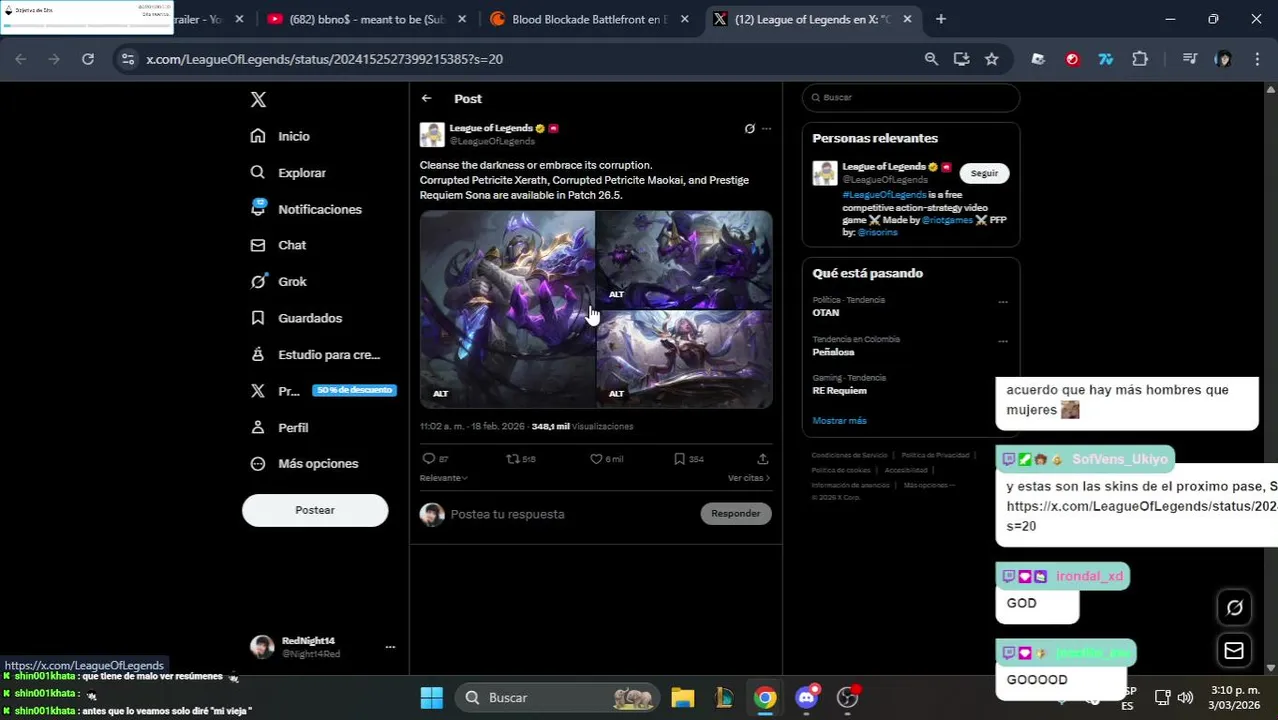
Task: Open a new Chrome tab
Action: point(940,19)
